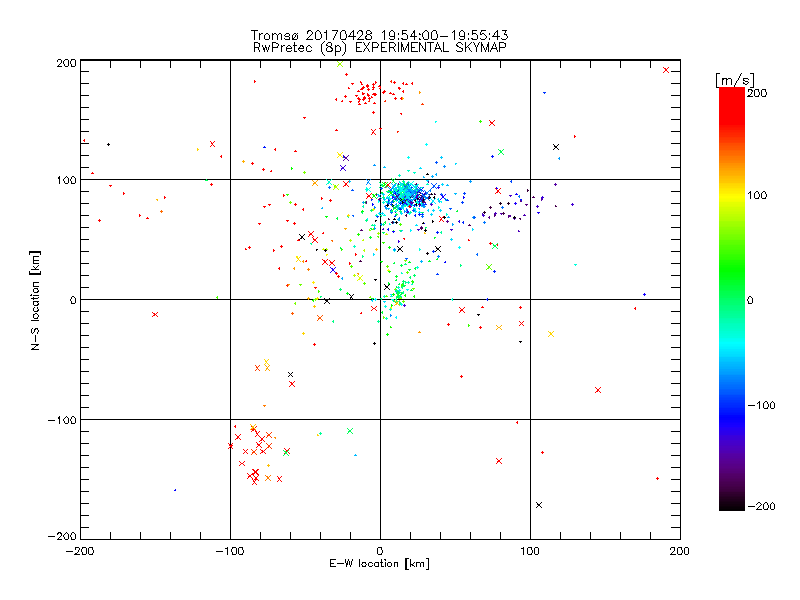This screenshot has width=800, height=600.
Task: Click the 'E-W location [km]' axis label
Action: click(379, 564)
